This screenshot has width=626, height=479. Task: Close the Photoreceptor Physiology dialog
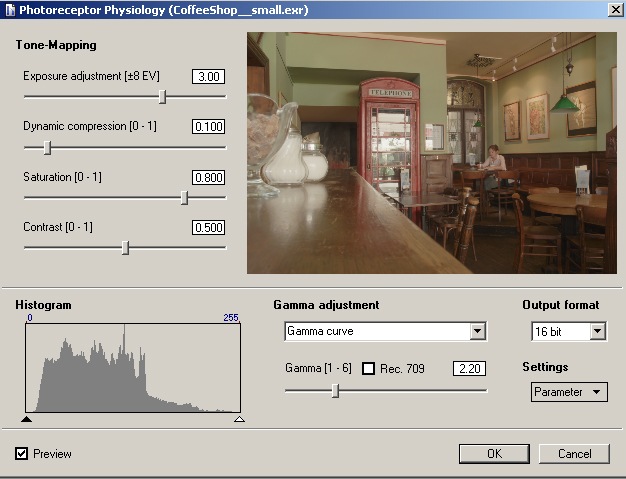tap(612, 9)
